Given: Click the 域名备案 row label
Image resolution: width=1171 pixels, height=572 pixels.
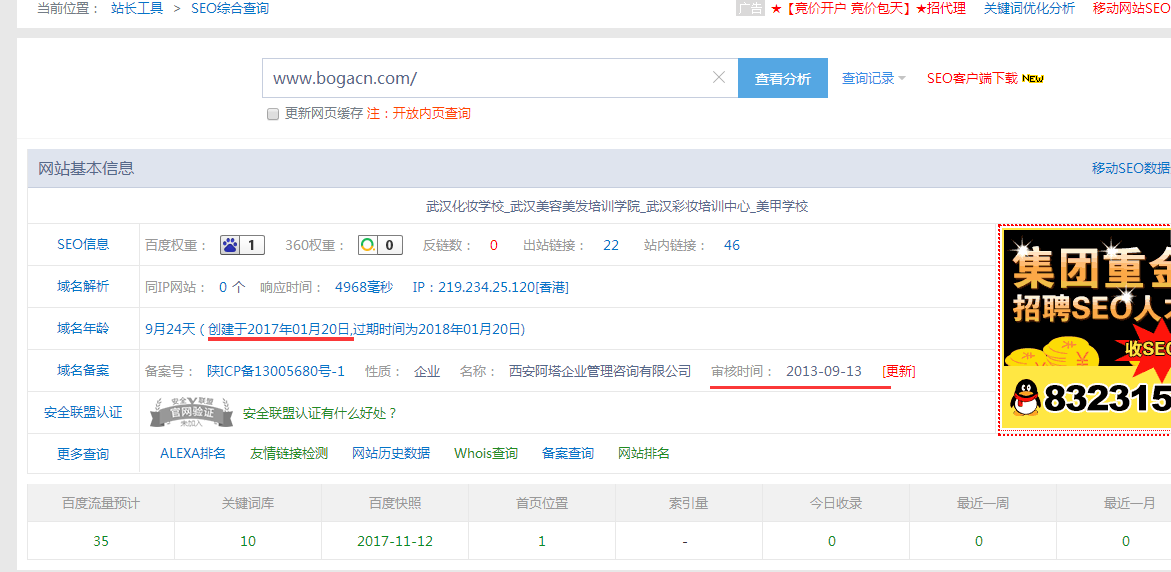Looking at the screenshot, I should click(x=83, y=370).
